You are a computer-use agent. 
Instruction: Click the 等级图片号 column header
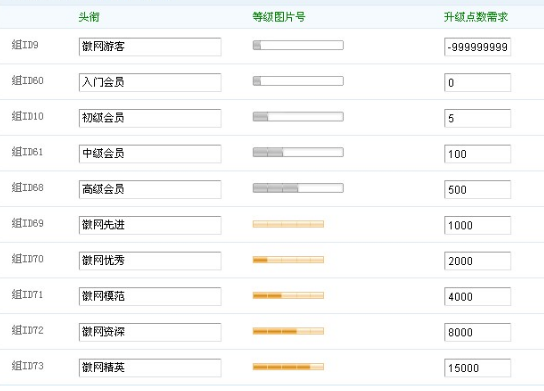tap(279, 17)
